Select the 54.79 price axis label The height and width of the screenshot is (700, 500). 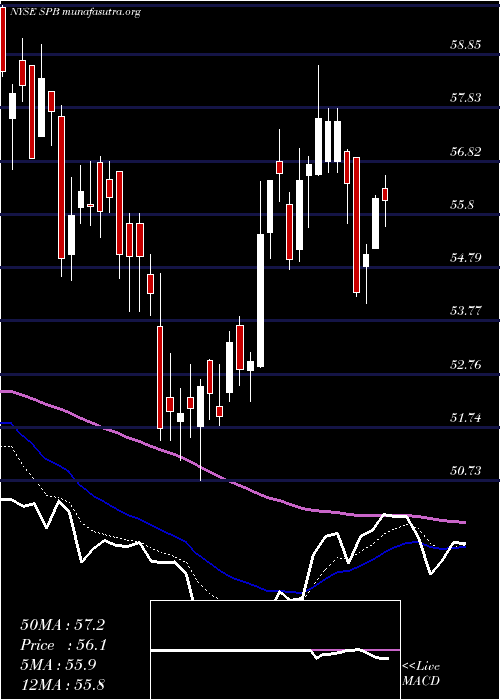pos(465,258)
